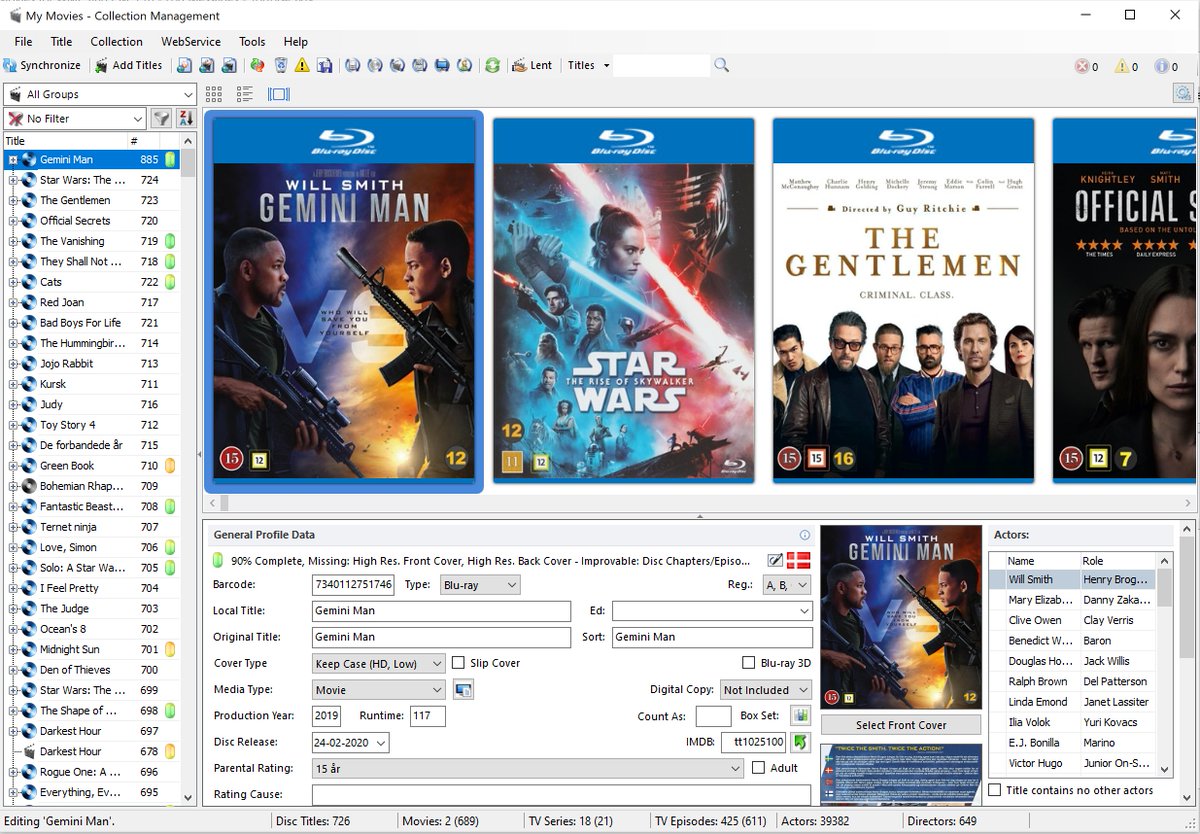Click the blue floppy disk save icon
This screenshot has height=834, width=1200.
325,65
